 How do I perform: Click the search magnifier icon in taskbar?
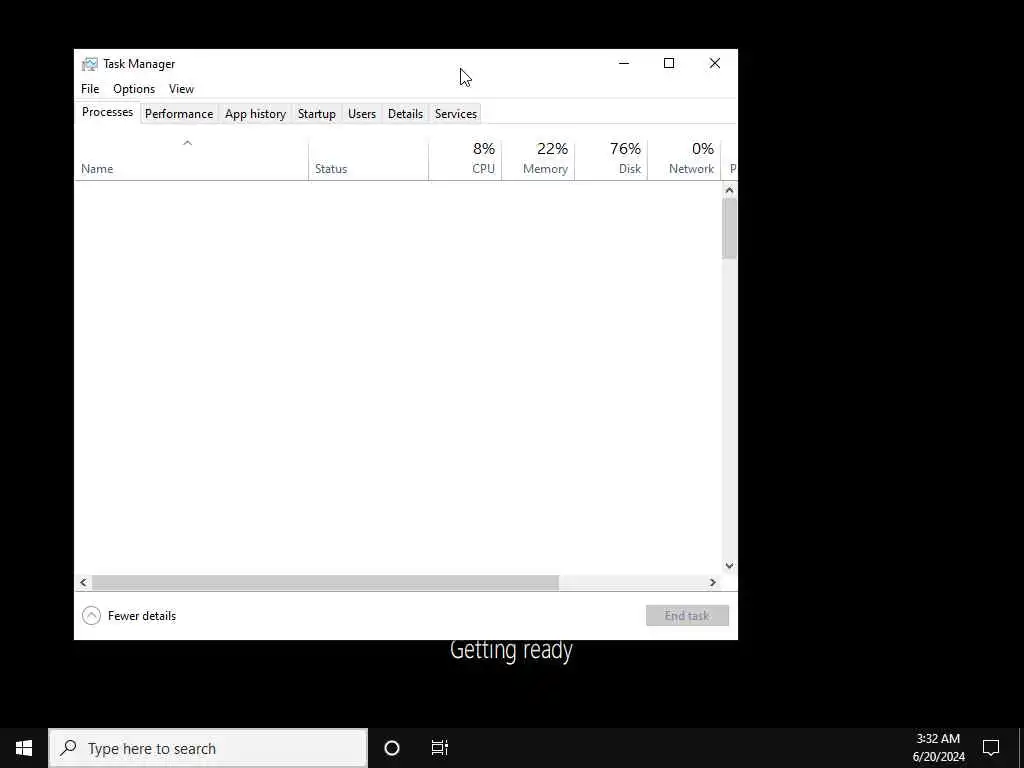pyautogui.click(x=68, y=748)
